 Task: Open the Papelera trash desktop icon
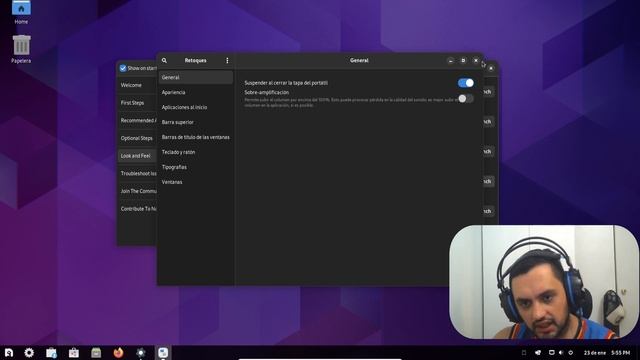pos(21,49)
